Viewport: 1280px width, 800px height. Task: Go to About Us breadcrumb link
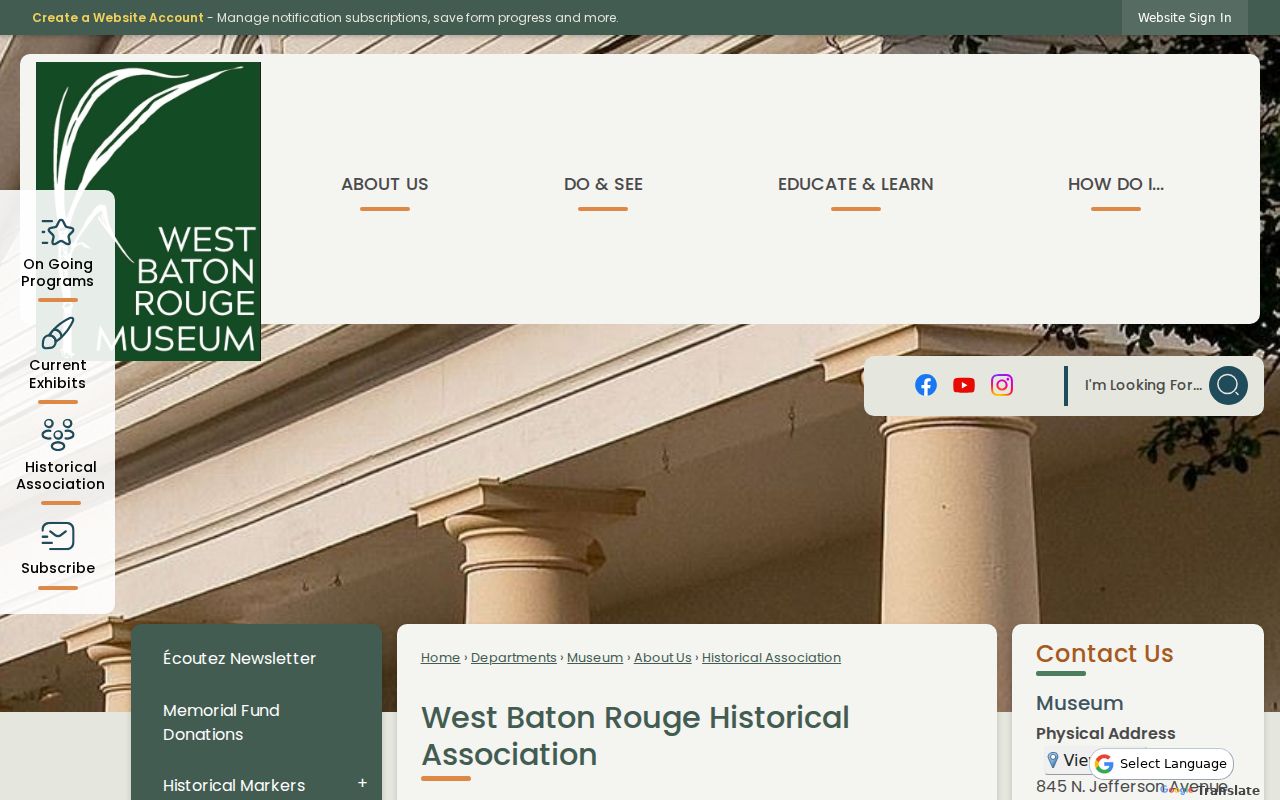(663, 657)
